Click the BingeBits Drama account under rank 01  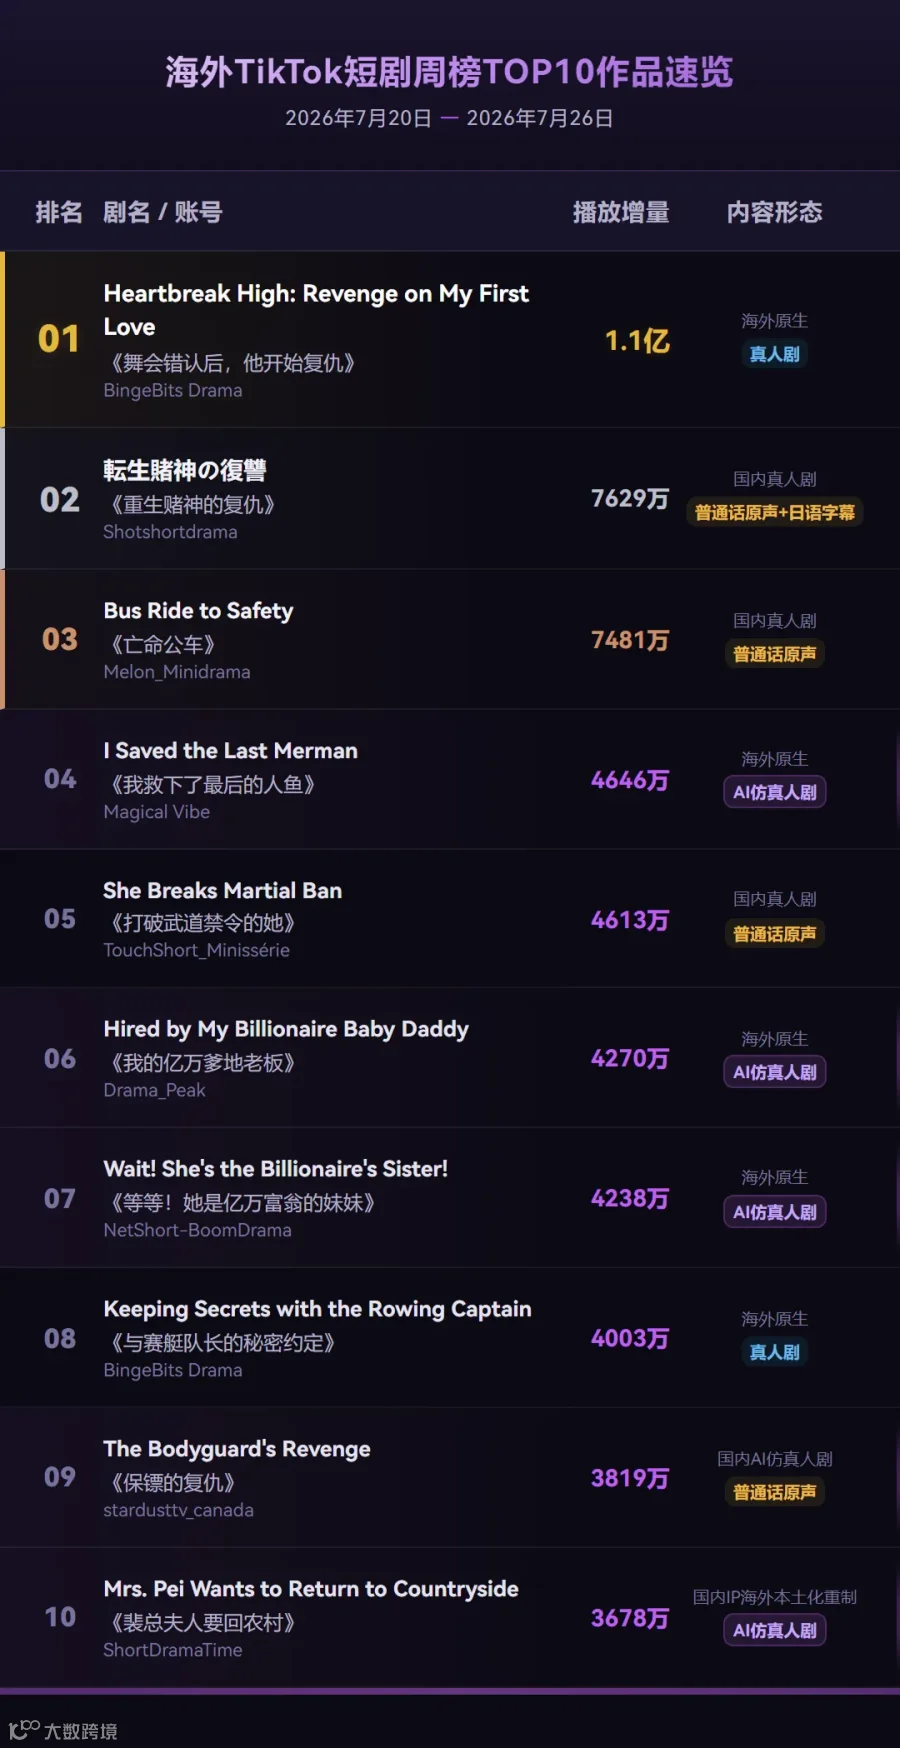coord(173,390)
